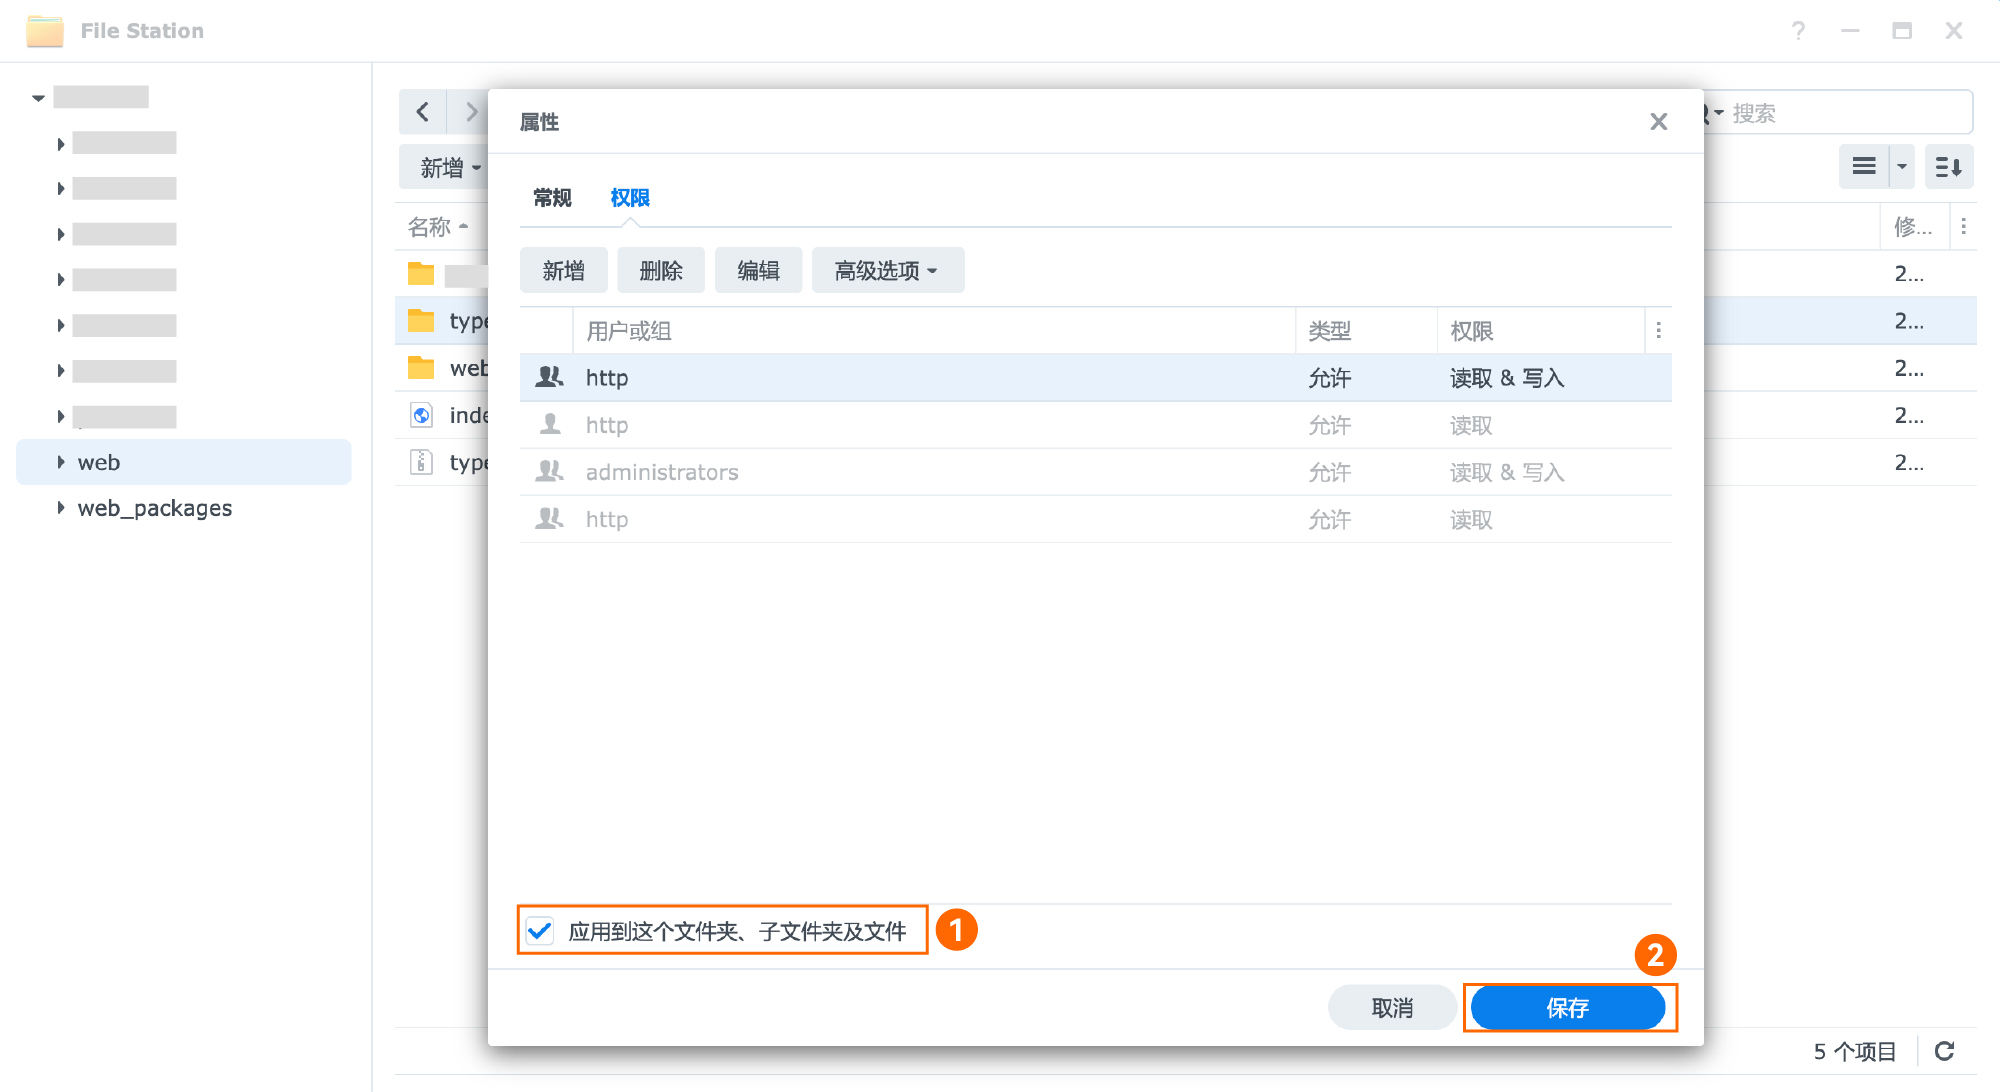Switch to the 常规 tab
Screen dimensions: 2000x1092
point(552,198)
